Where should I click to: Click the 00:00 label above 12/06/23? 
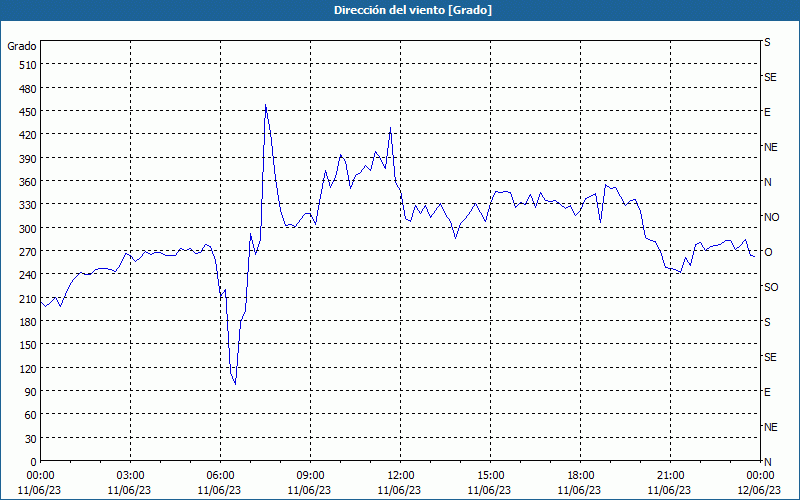[x=760, y=476]
